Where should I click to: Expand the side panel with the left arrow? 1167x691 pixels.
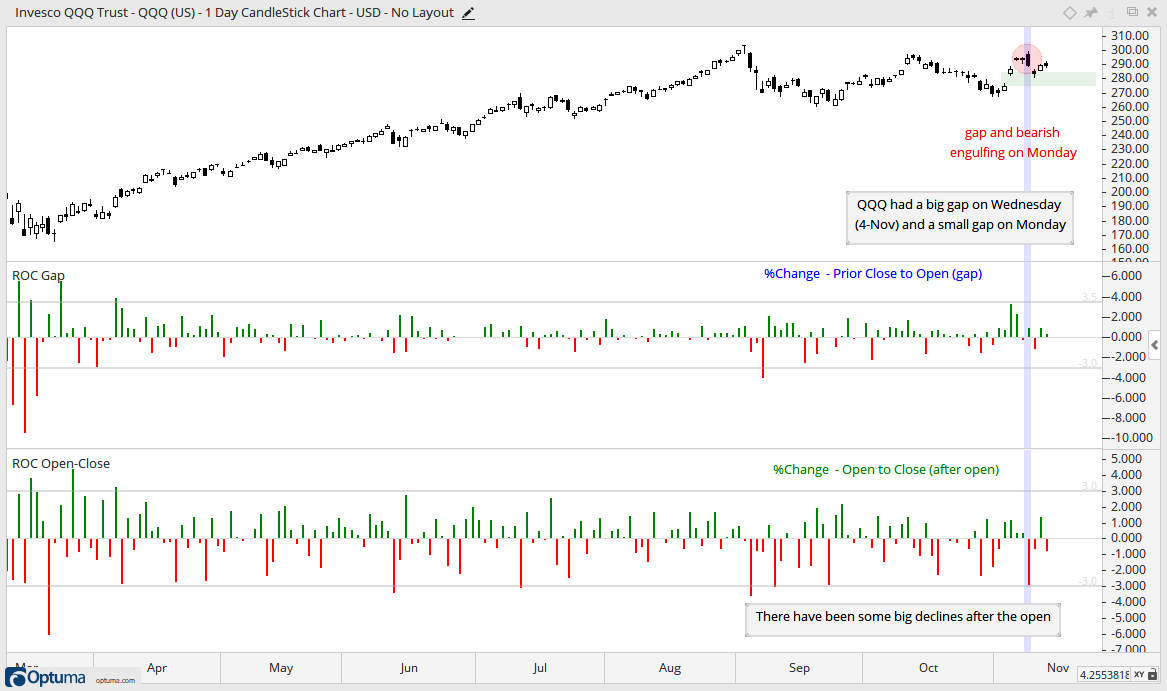coord(1154,345)
